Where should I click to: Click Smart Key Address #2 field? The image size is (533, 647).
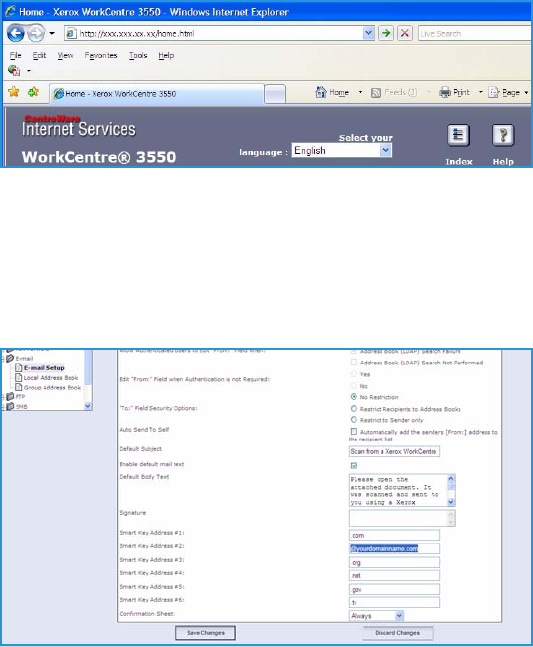(394, 548)
